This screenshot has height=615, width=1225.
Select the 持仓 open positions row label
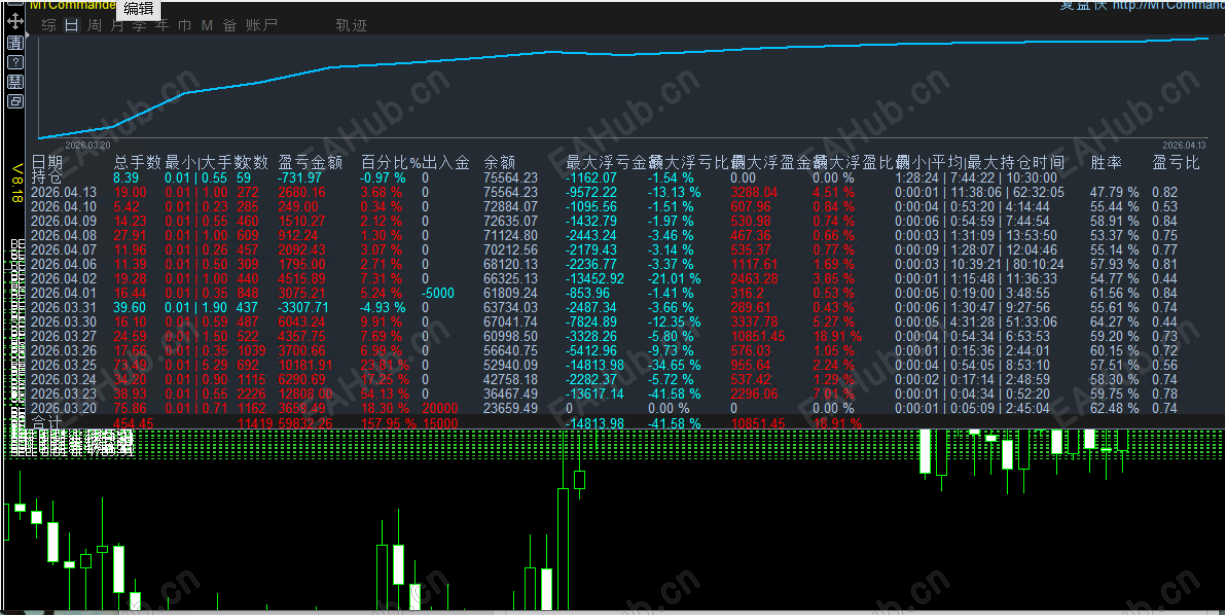[x=46, y=177]
